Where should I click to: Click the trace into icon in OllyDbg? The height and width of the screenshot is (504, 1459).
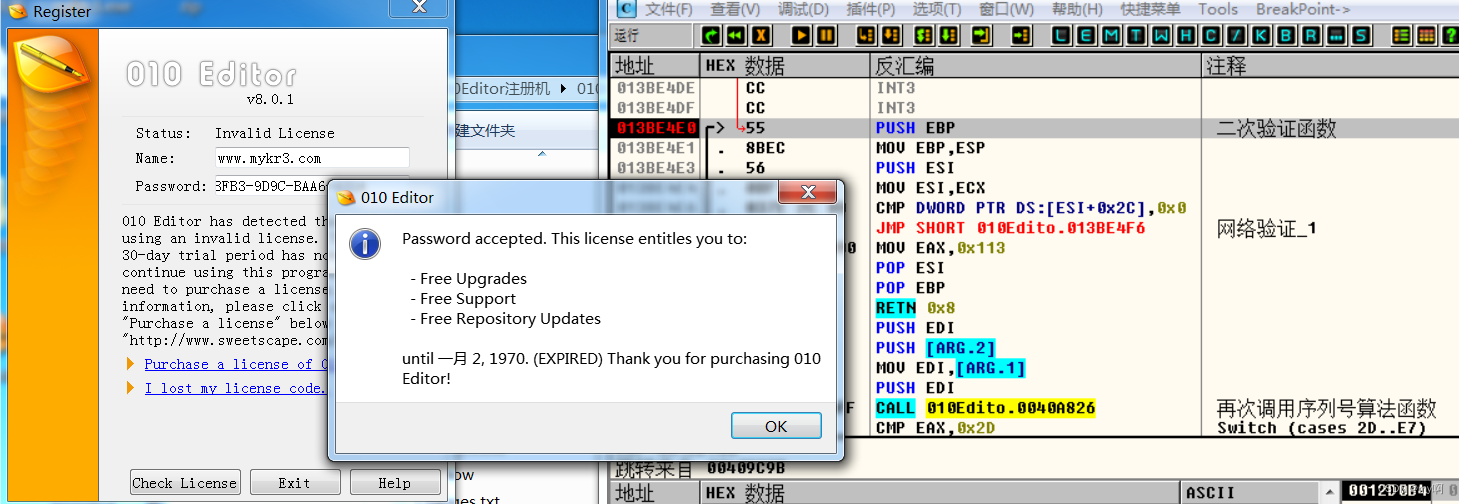924,36
